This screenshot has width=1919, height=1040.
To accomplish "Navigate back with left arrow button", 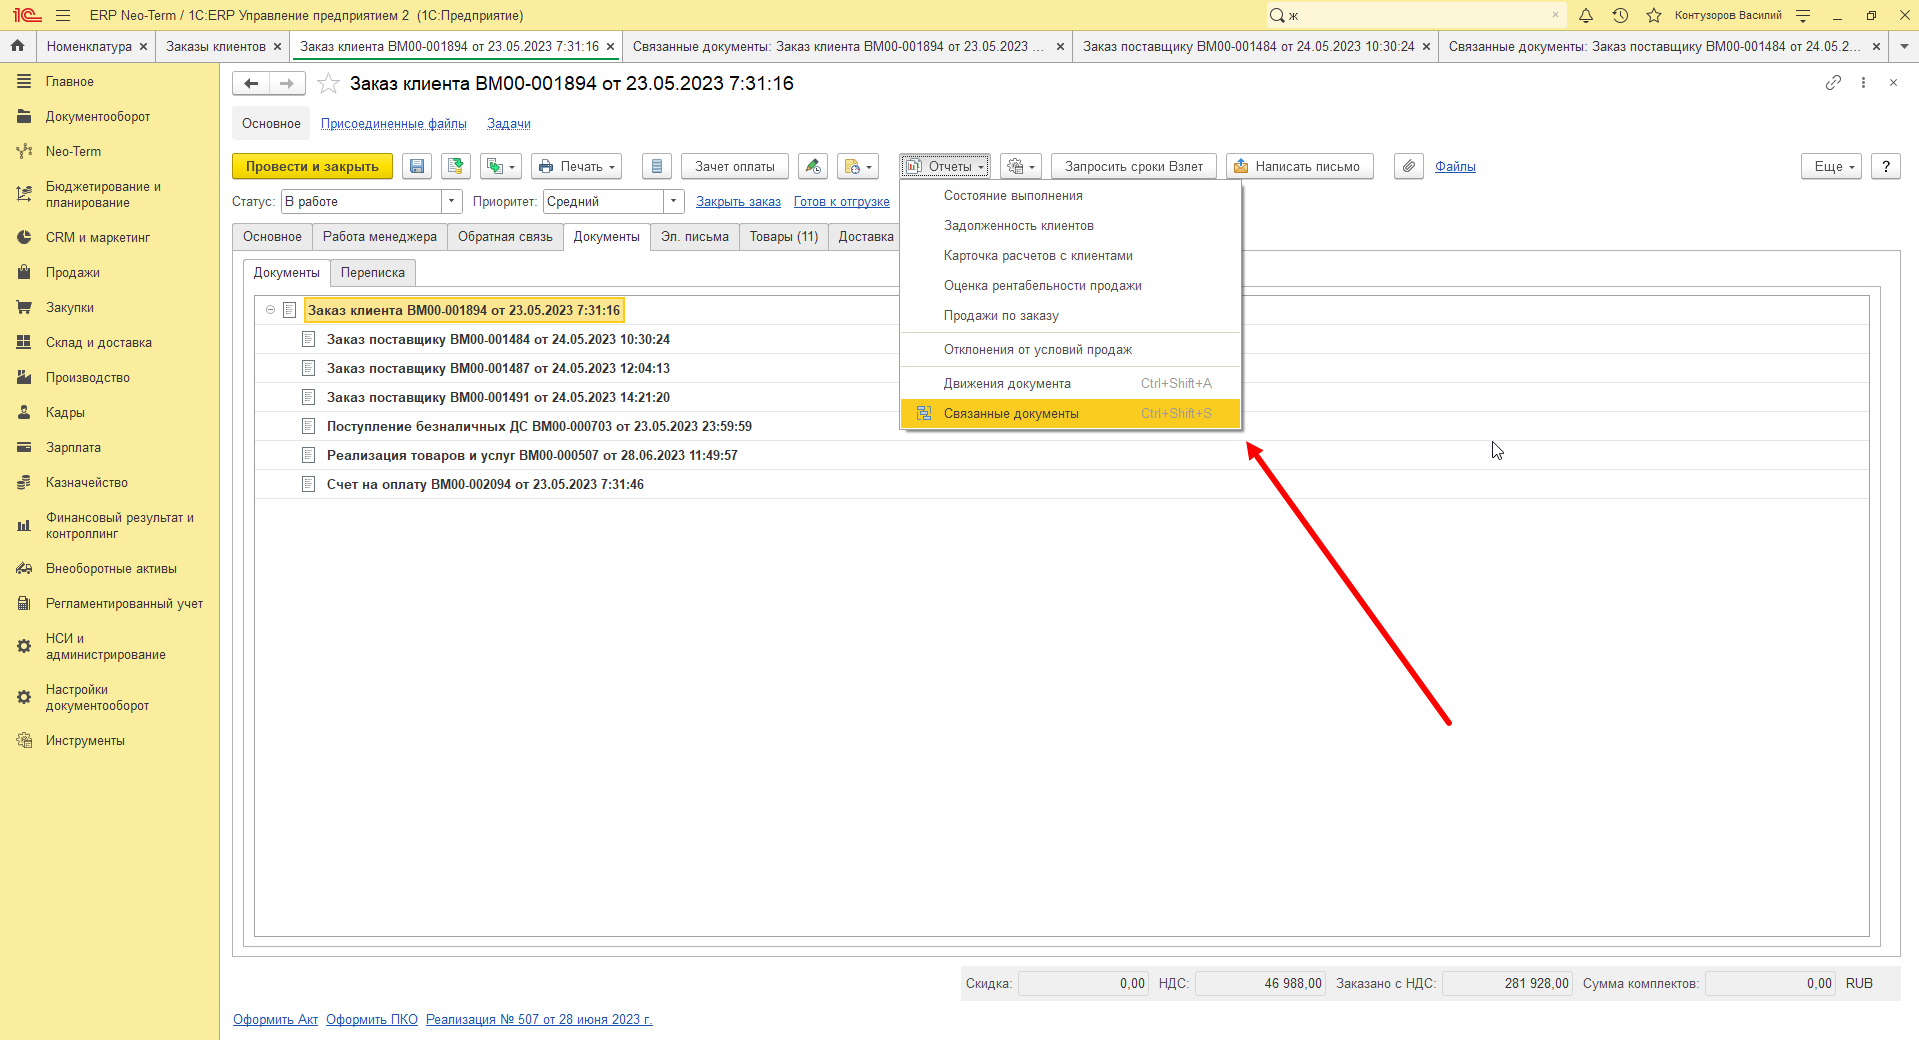I will pyautogui.click(x=251, y=84).
